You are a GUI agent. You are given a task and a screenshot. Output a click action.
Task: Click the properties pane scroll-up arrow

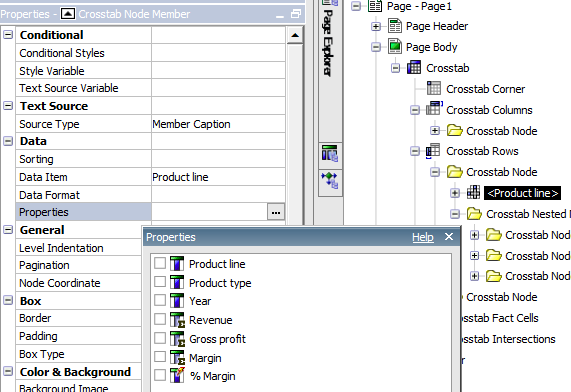(x=295, y=35)
